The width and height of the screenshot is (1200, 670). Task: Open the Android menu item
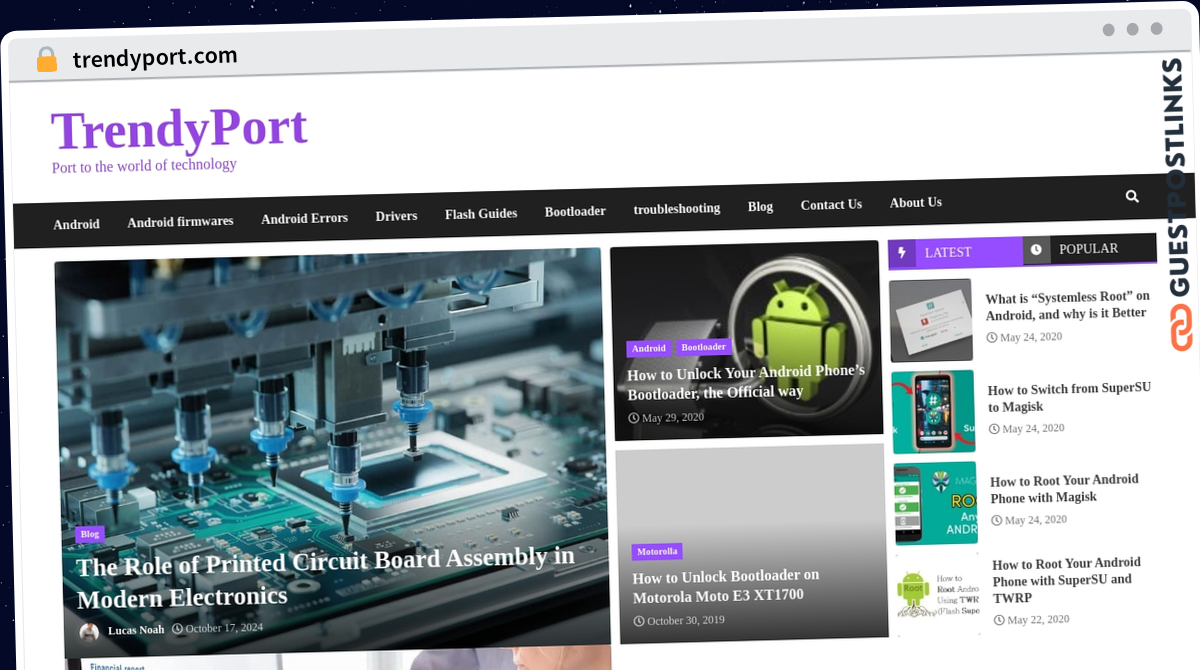tap(76, 224)
